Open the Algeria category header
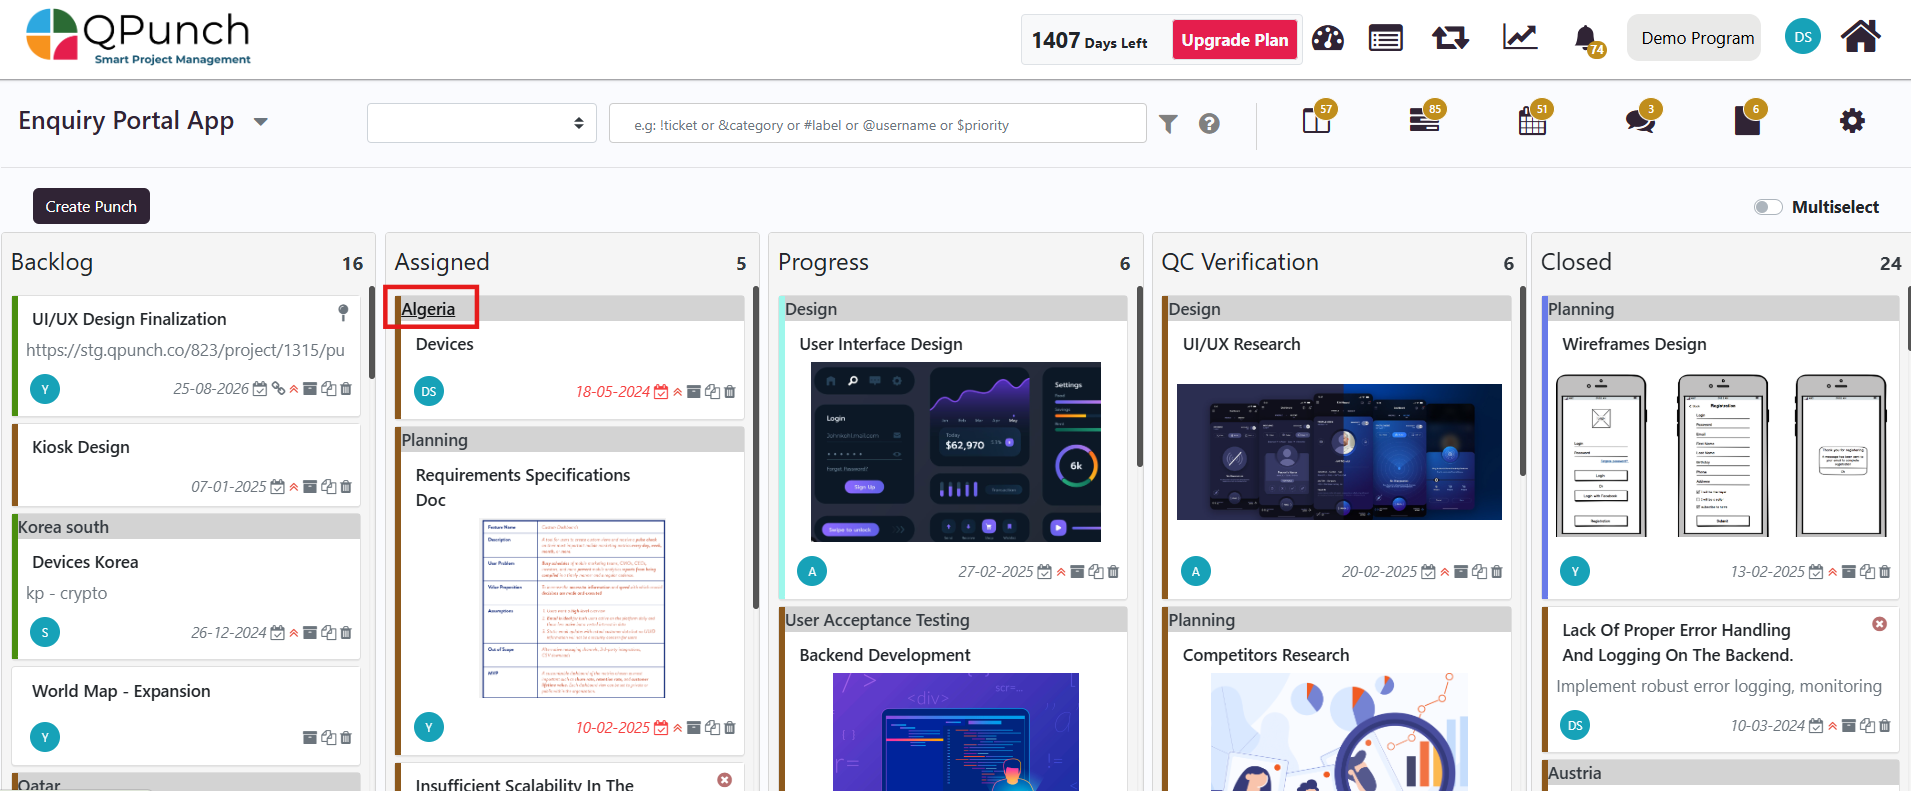This screenshot has height=791, width=1911. point(428,309)
